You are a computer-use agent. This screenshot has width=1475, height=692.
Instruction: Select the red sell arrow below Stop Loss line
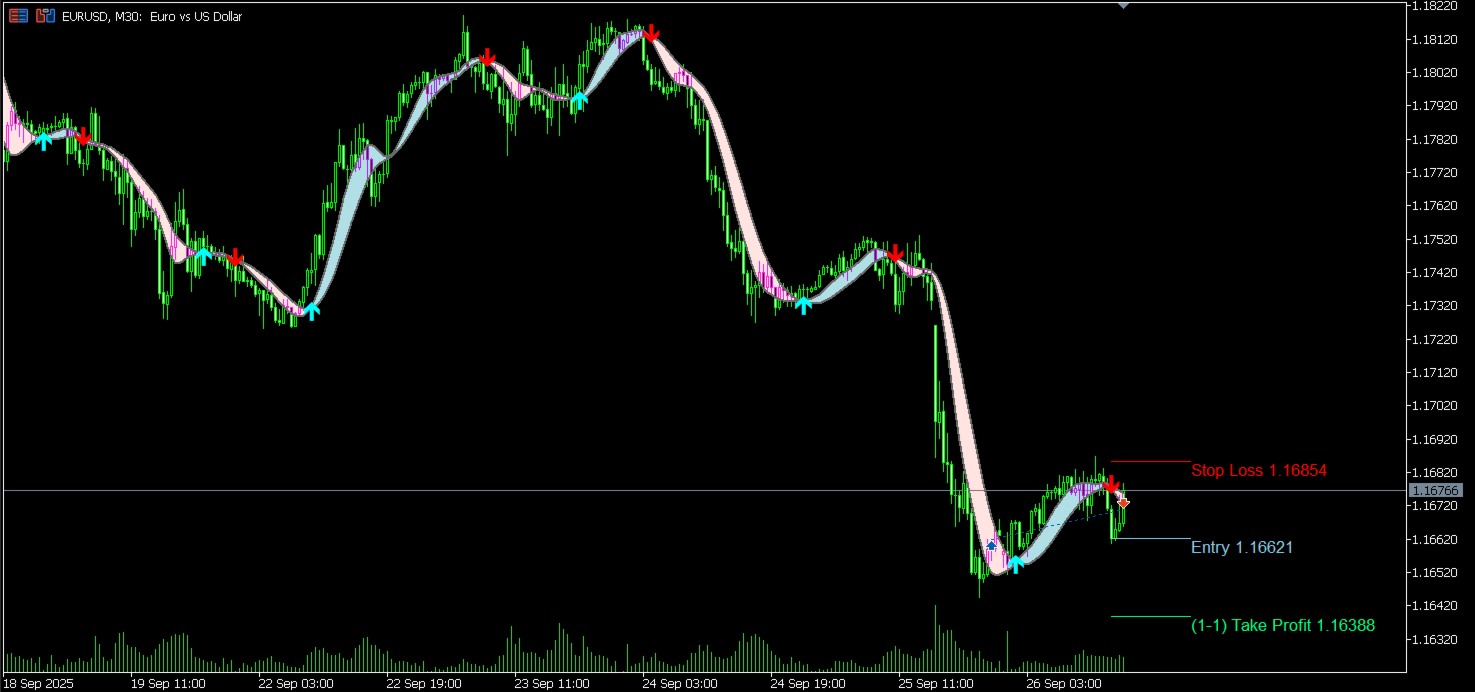tap(1111, 483)
